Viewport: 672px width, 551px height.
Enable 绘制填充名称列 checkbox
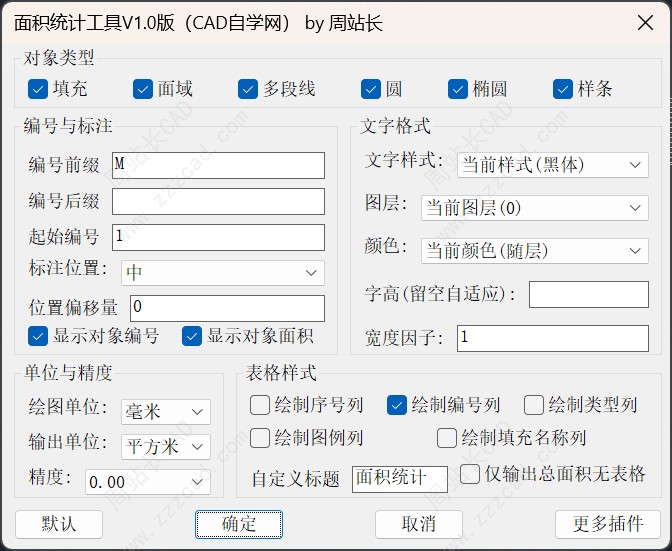[x=447, y=438]
